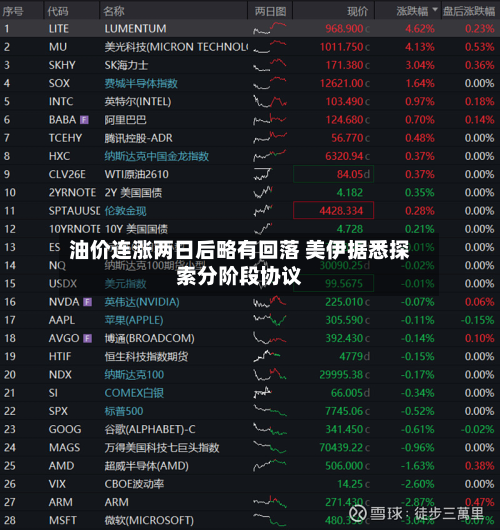Click the 万得美国科技七巨头指数 name
Viewport: 500px width, 530px height.
[162, 448]
